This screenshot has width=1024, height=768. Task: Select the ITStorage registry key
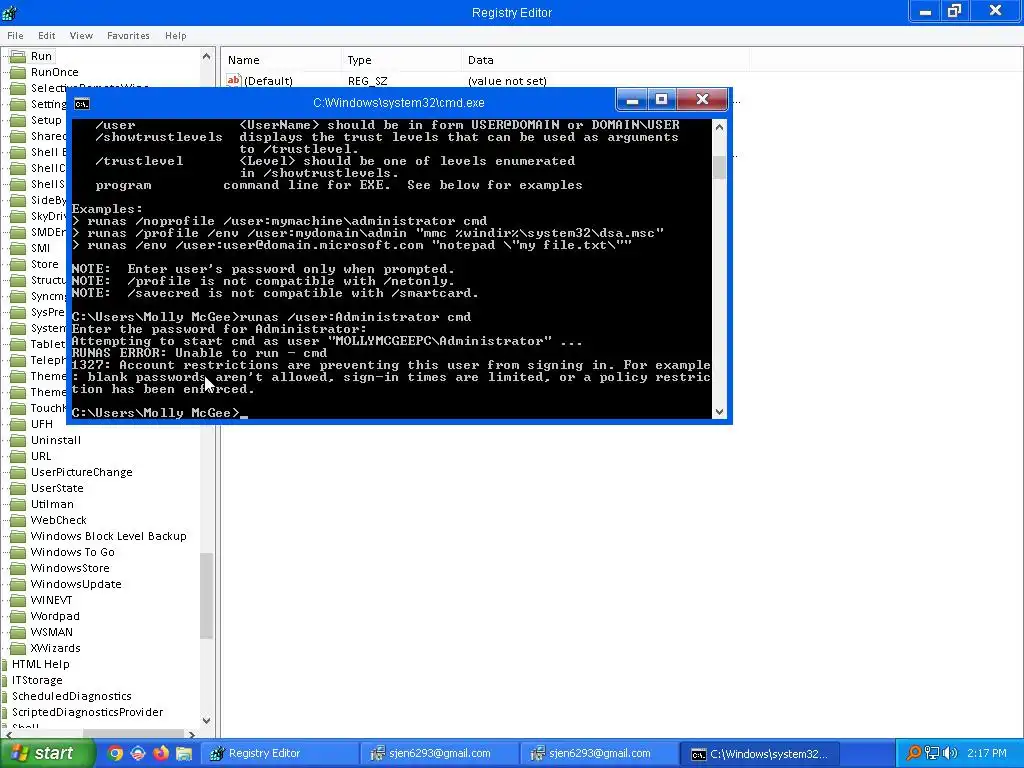37,680
